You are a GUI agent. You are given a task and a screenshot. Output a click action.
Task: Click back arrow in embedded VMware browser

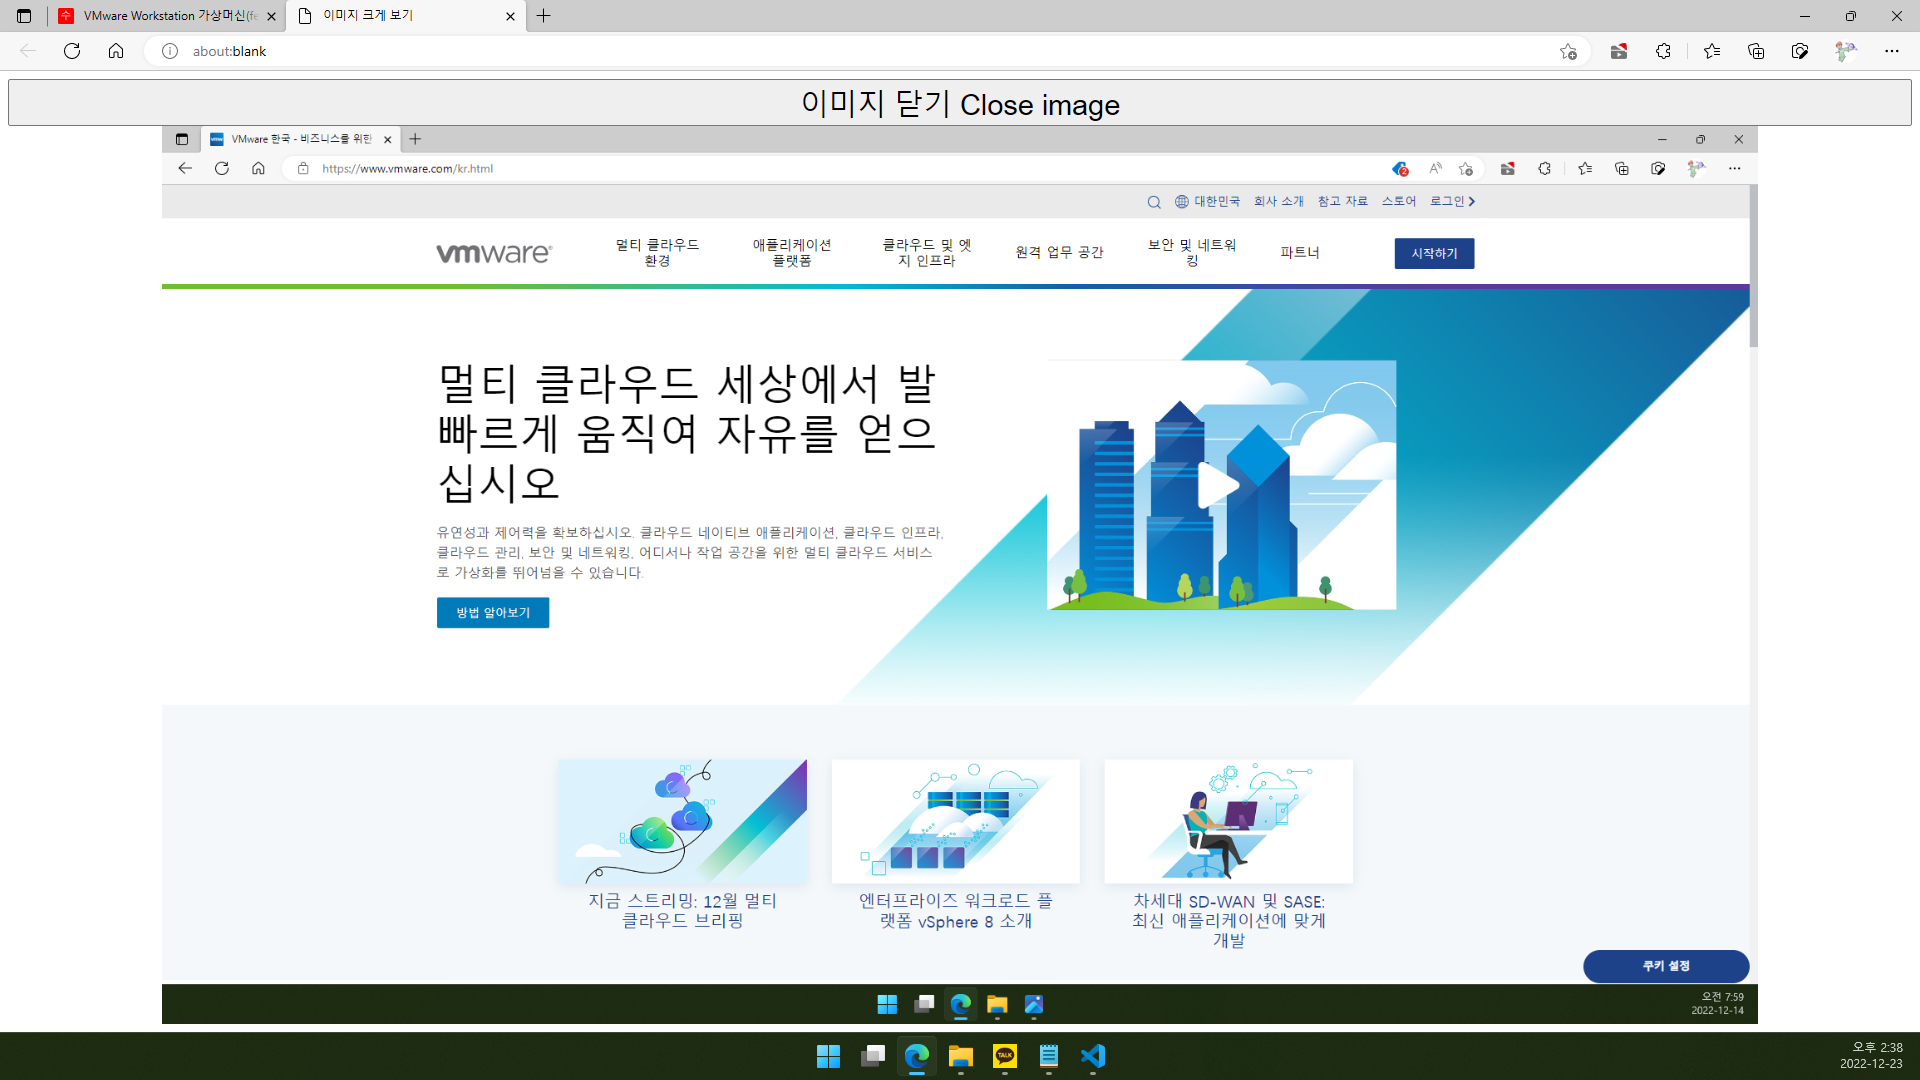(185, 169)
